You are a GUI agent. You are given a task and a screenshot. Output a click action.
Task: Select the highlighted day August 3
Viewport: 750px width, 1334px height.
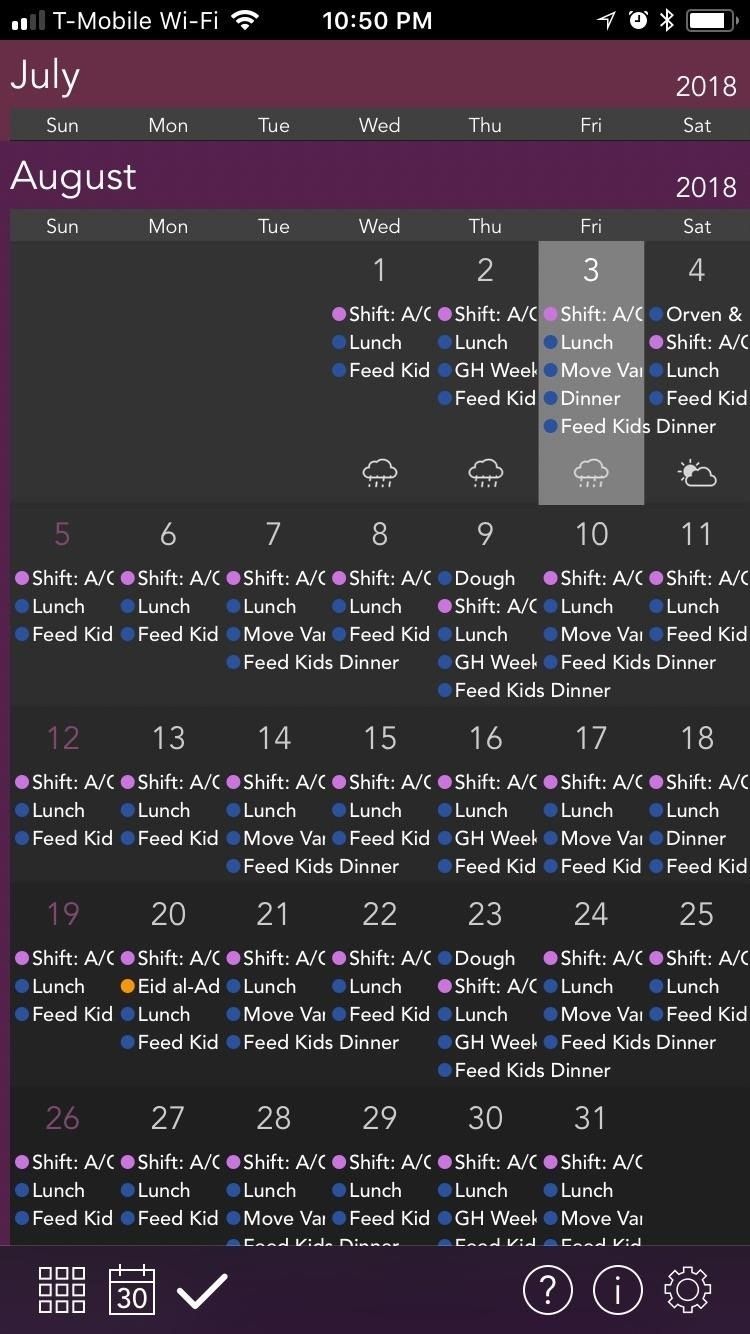coord(591,270)
